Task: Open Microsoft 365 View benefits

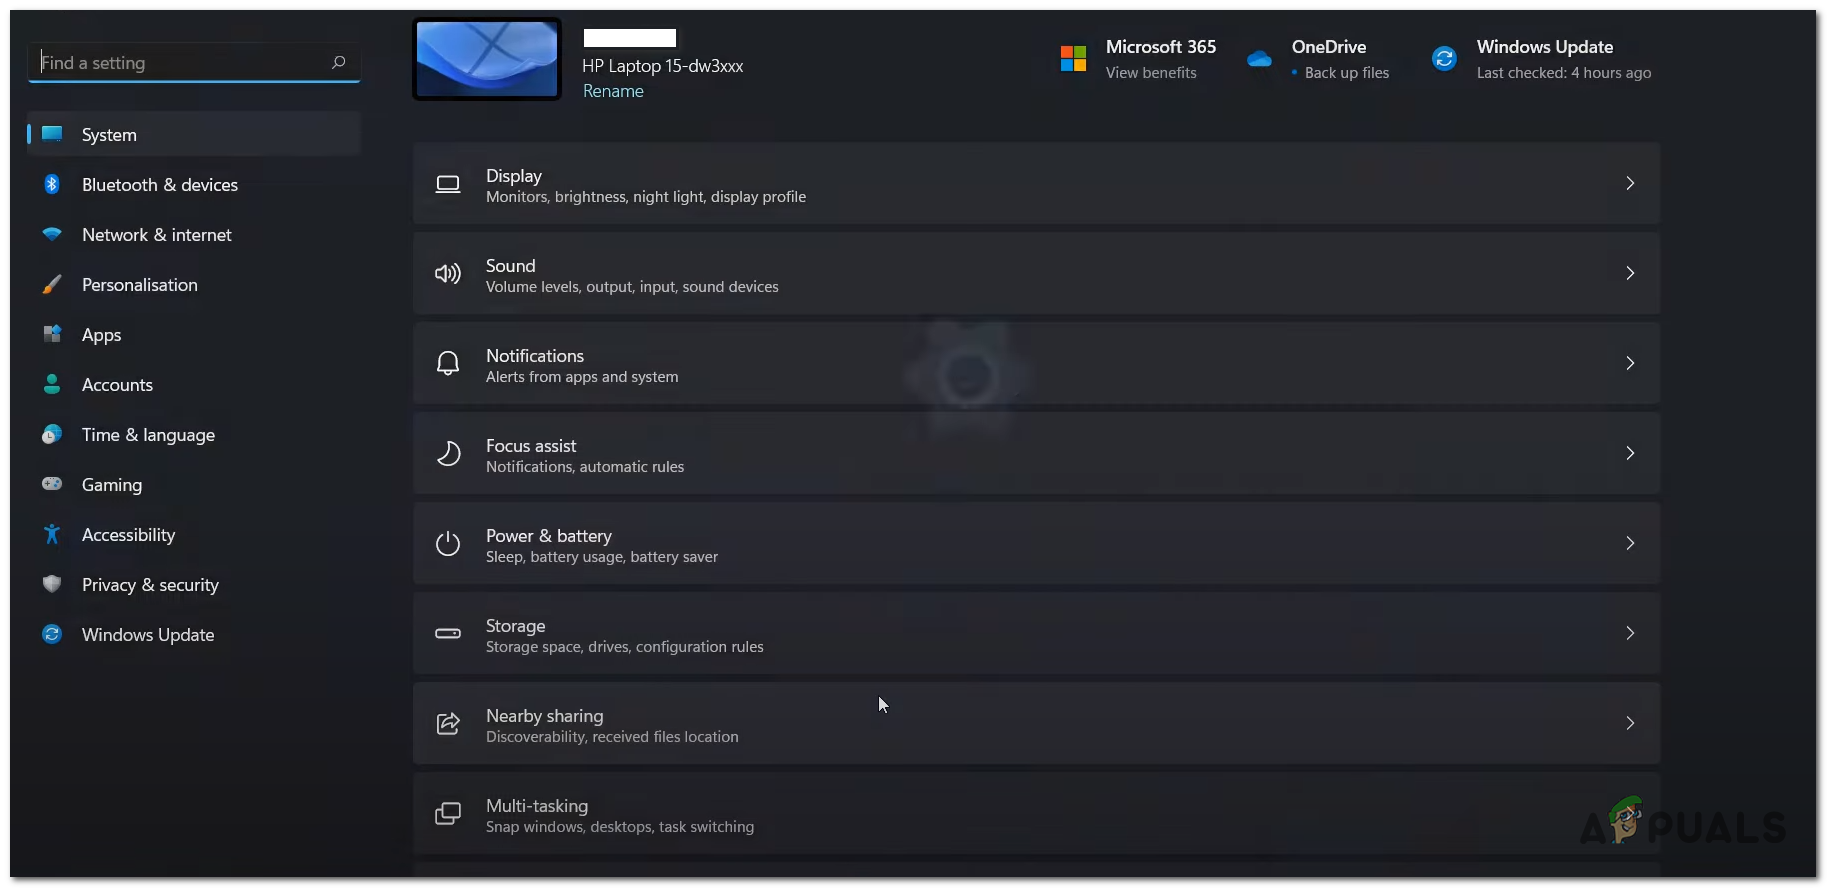Action: [x=1151, y=73]
